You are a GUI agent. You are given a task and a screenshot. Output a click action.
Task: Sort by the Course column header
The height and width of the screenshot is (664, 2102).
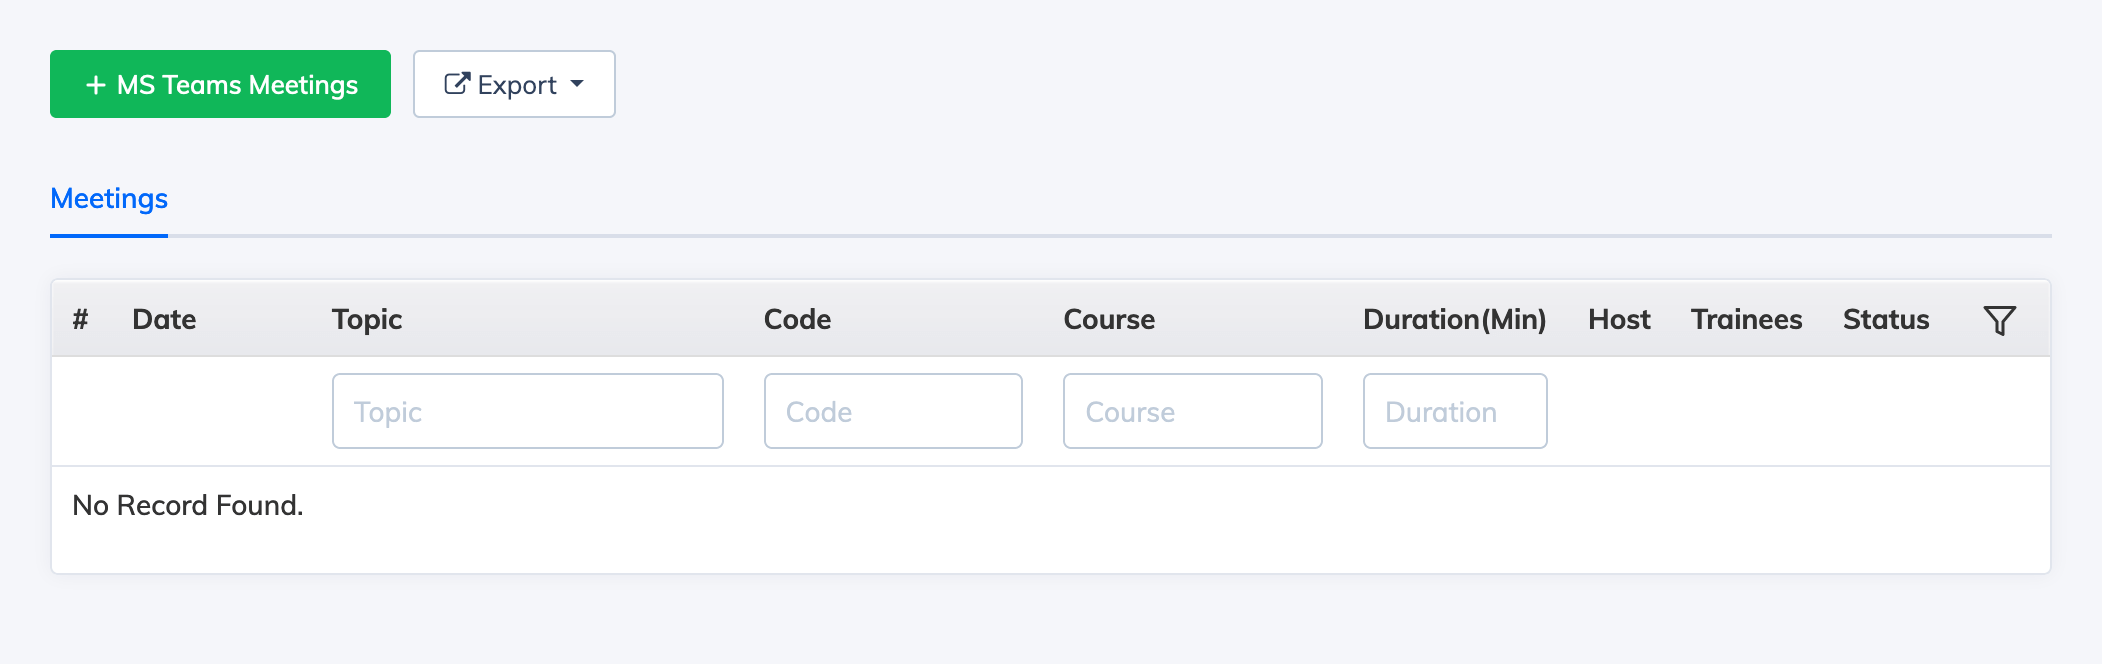click(1109, 320)
